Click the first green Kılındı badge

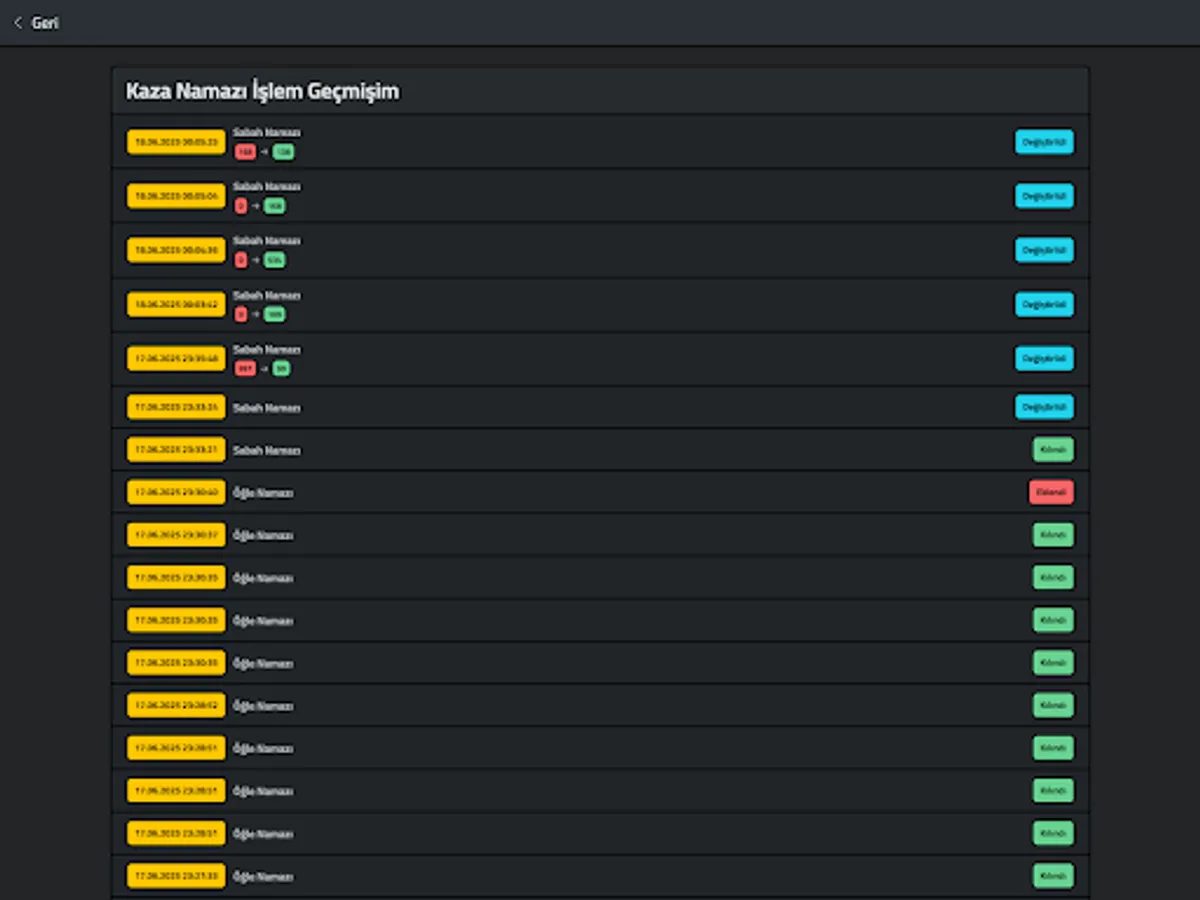pyautogui.click(x=1052, y=449)
